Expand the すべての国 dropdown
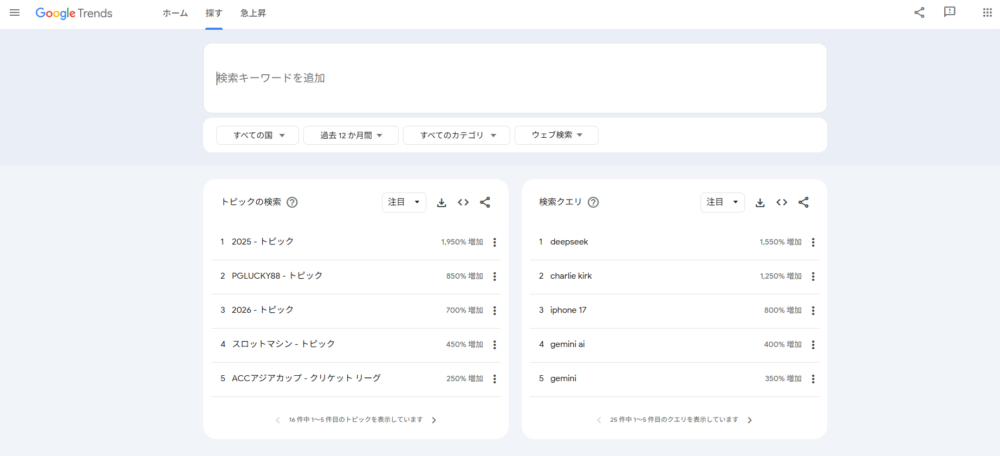This screenshot has width=1000, height=456. coord(258,135)
